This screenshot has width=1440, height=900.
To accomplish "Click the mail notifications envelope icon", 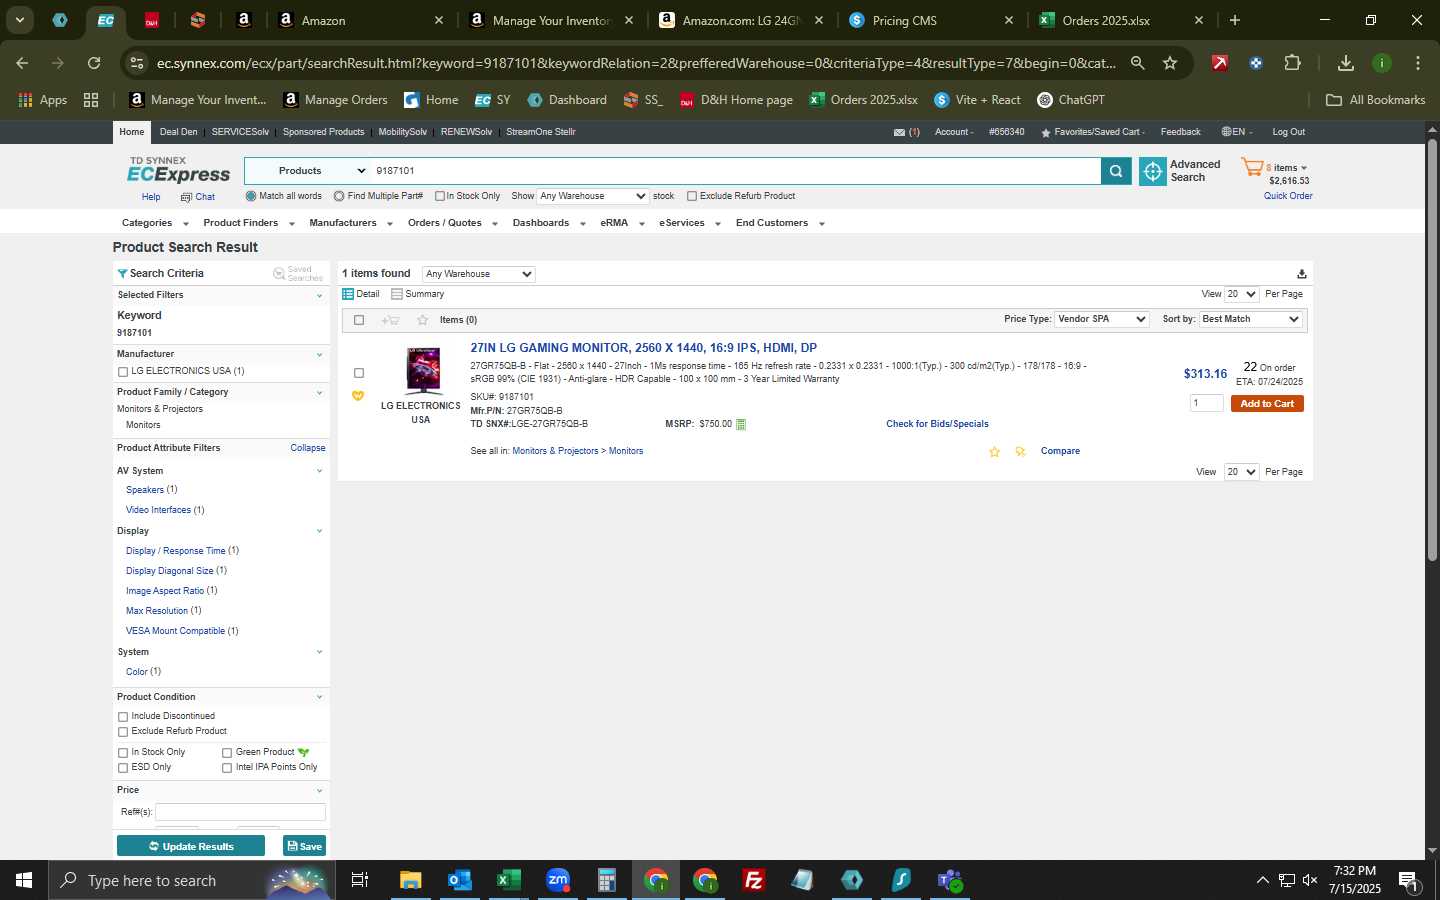I will point(899,132).
